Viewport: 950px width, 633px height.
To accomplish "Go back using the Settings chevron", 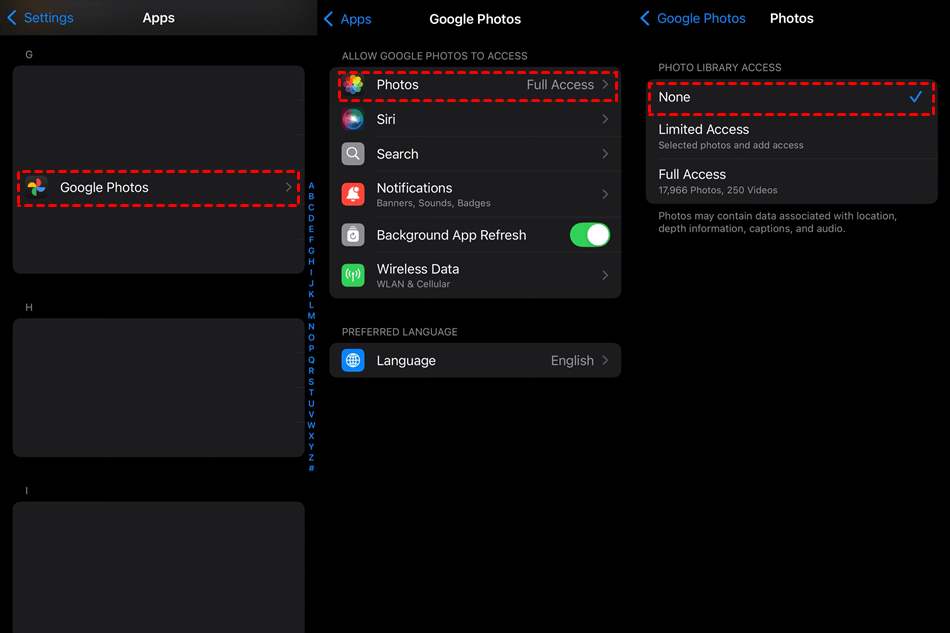I will (12, 18).
